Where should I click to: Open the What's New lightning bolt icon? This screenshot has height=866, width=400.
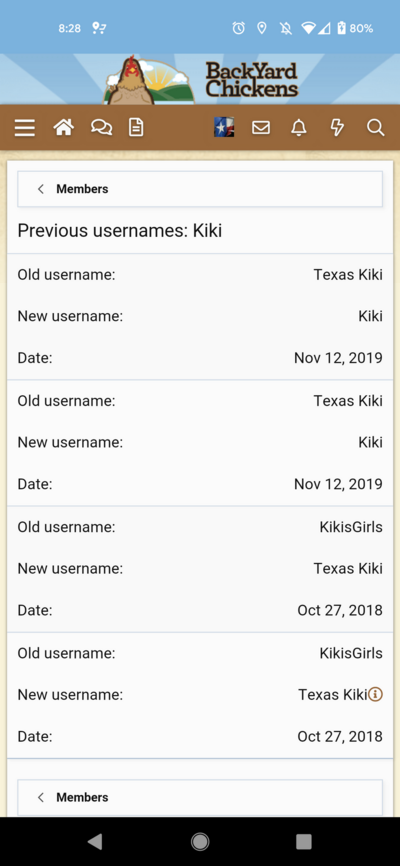coord(337,128)
